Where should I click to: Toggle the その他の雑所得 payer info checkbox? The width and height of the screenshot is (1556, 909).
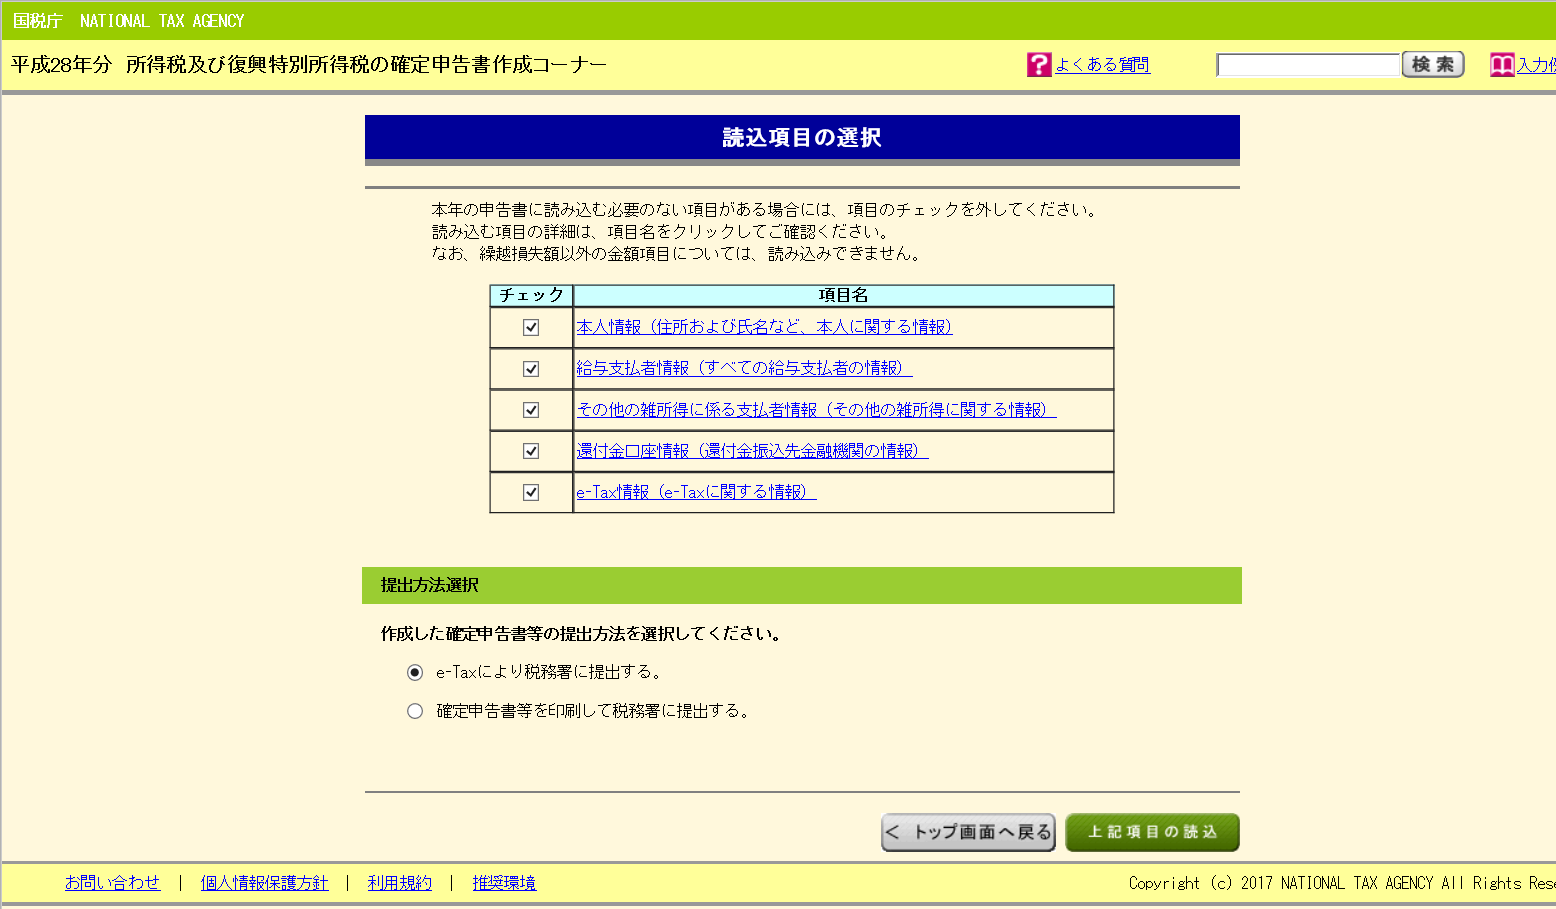(x=531, y=410)
